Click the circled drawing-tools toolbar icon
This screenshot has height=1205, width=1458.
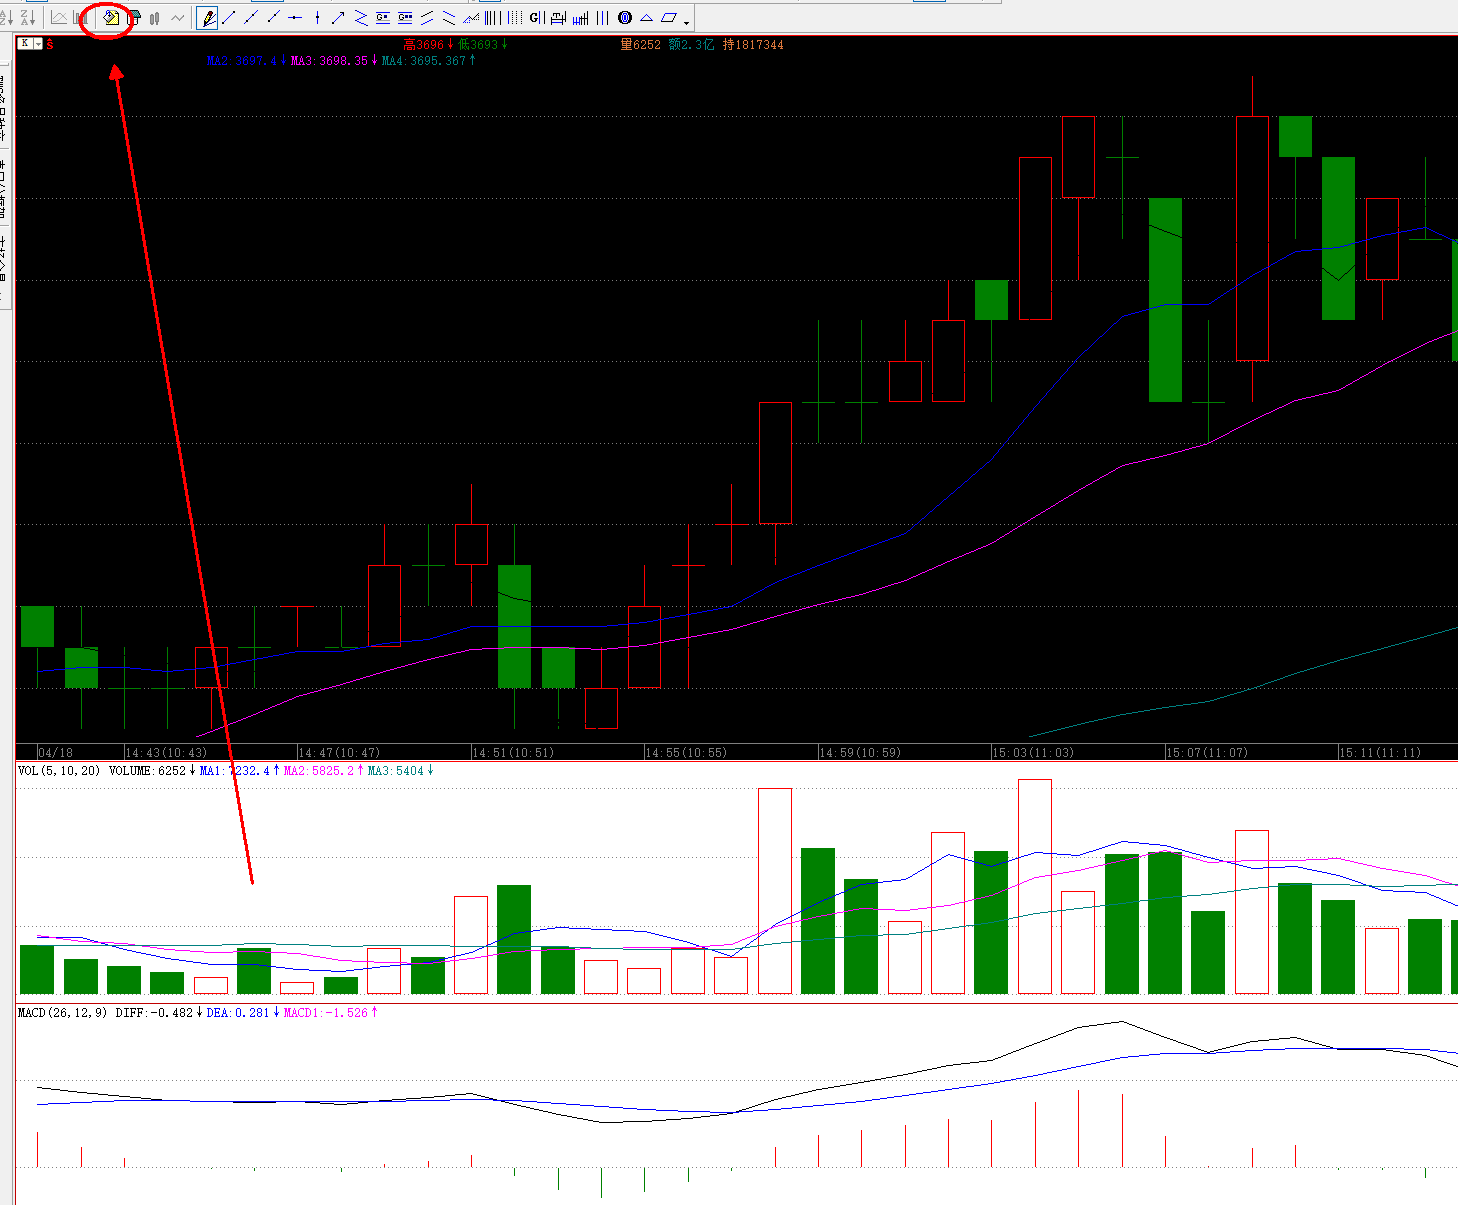tap(111, 18)
